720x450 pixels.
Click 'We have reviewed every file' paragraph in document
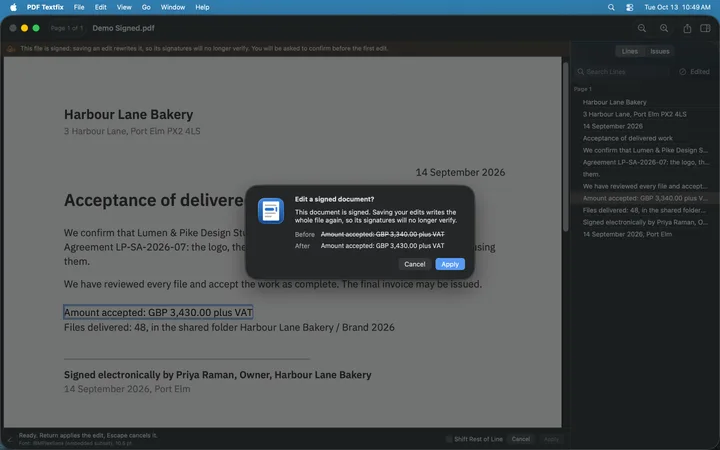[x=273, y=284]
